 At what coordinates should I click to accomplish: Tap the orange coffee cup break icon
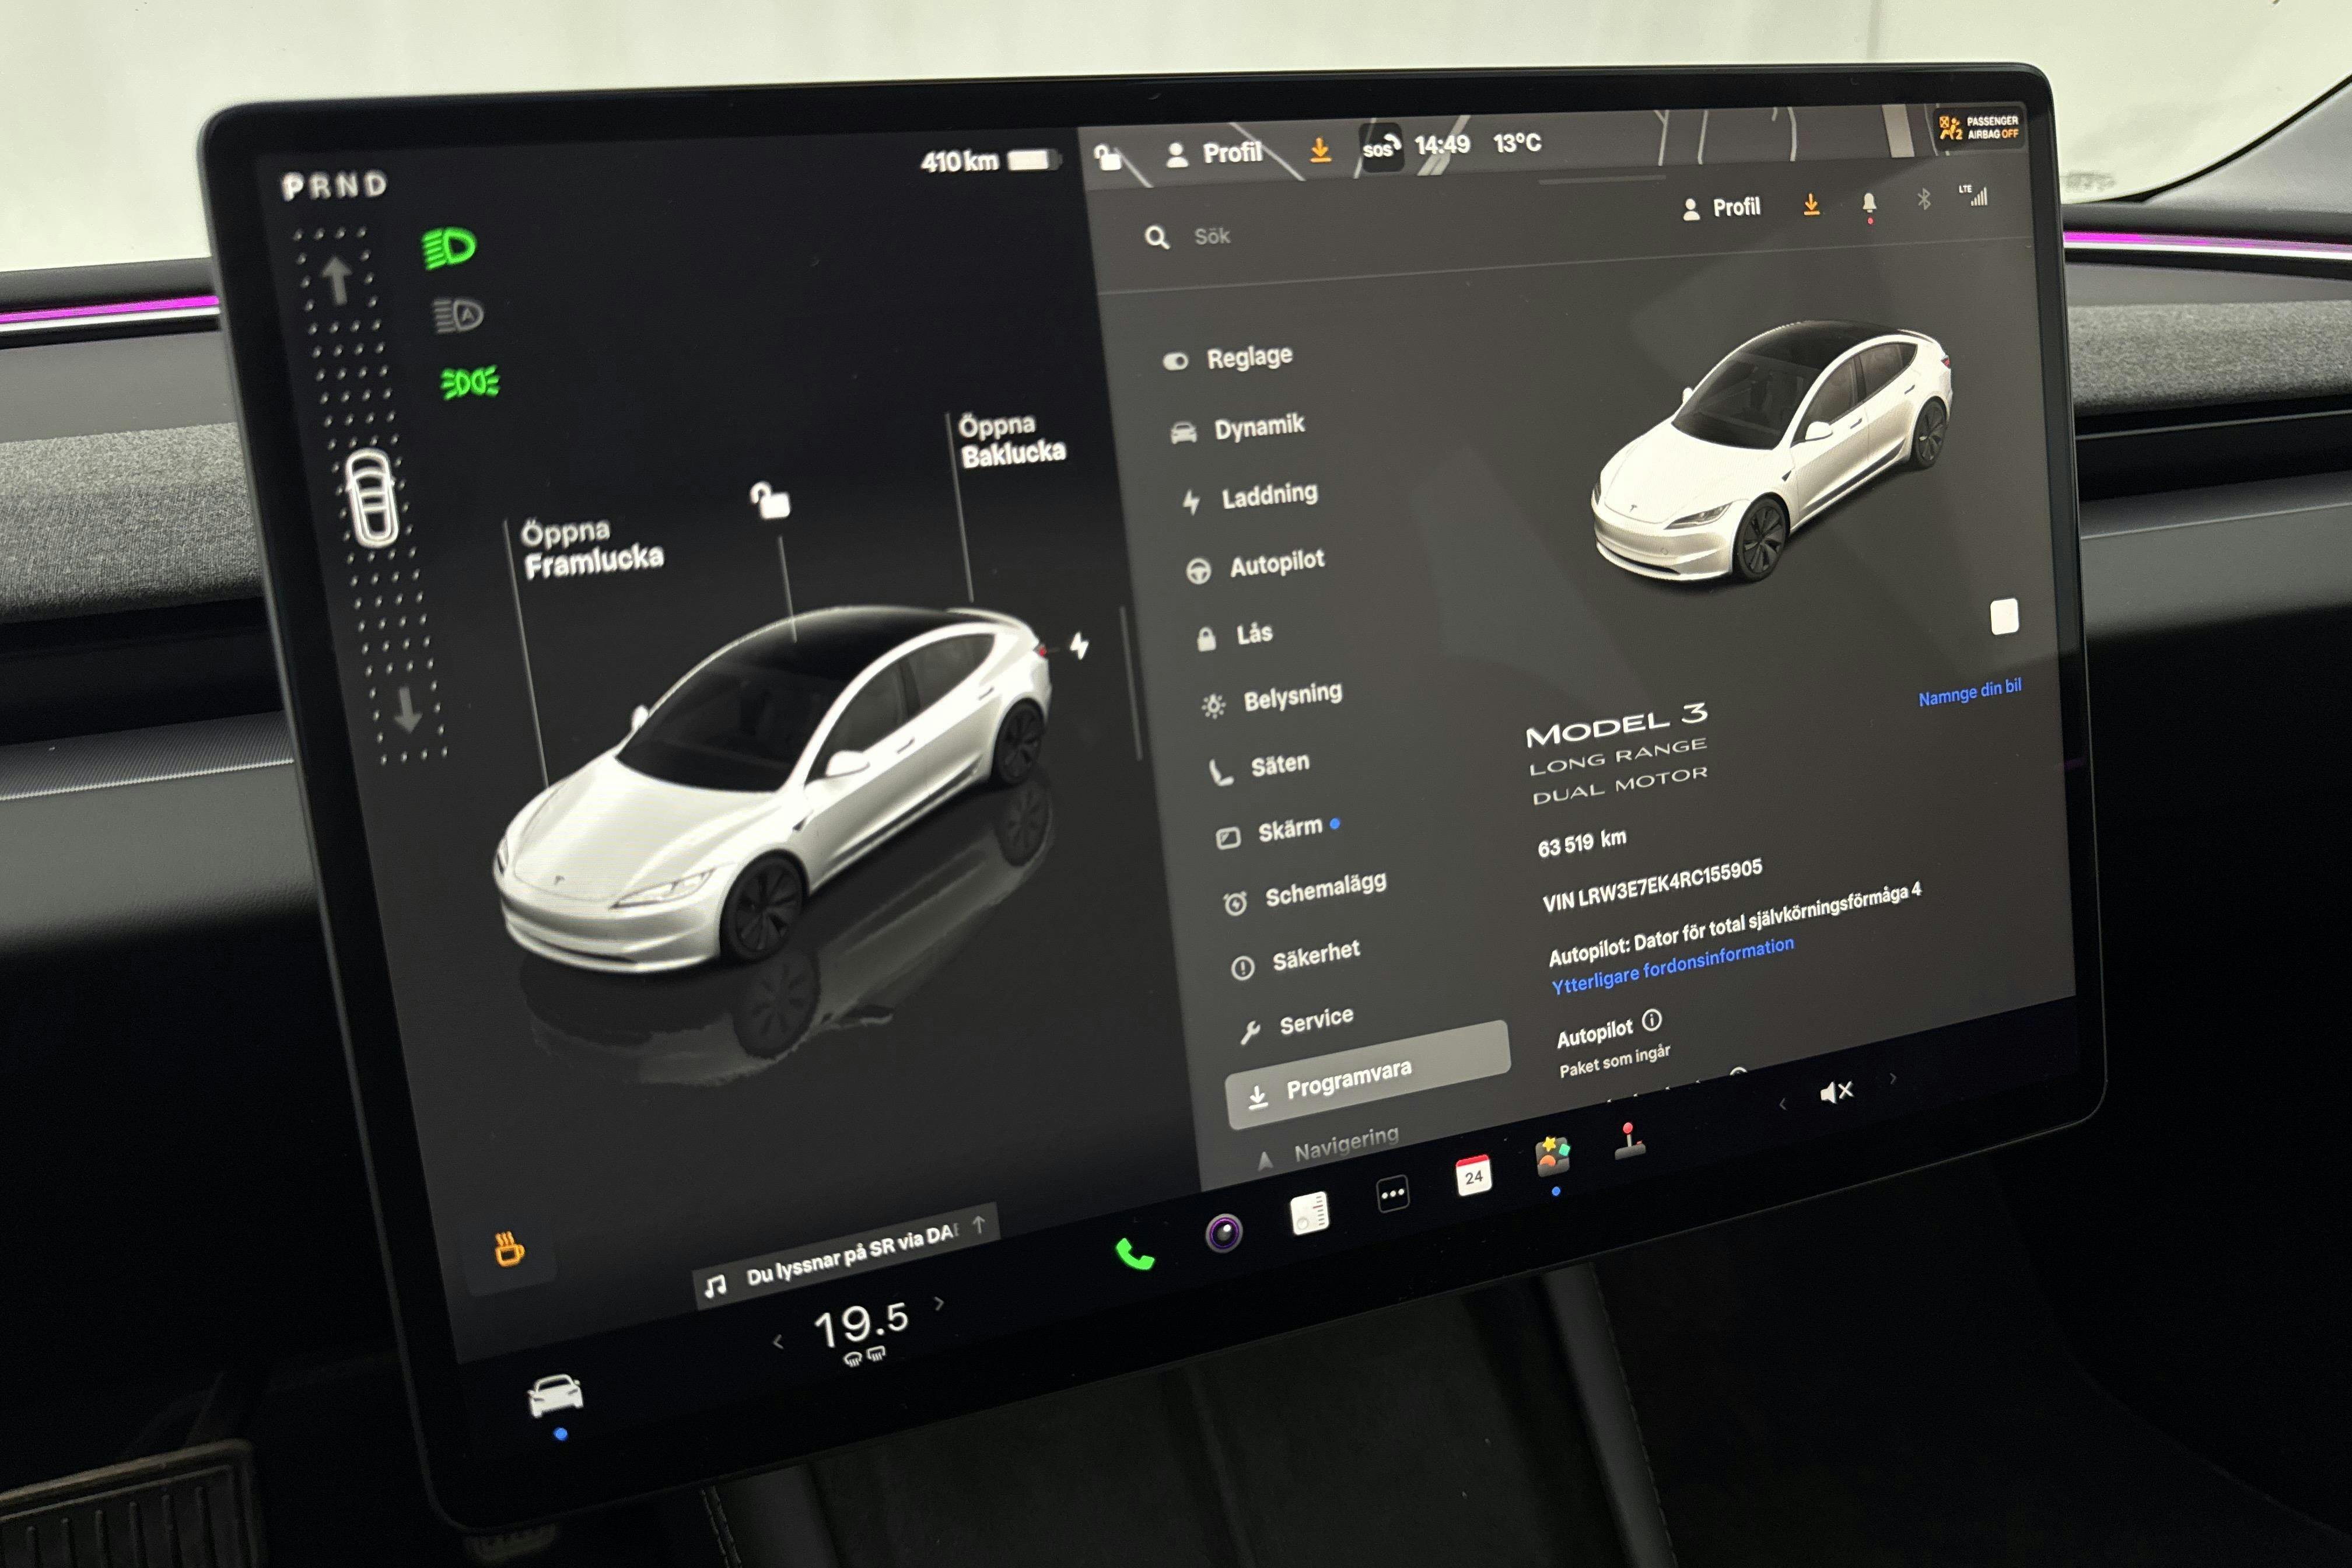coord(509,1249)
